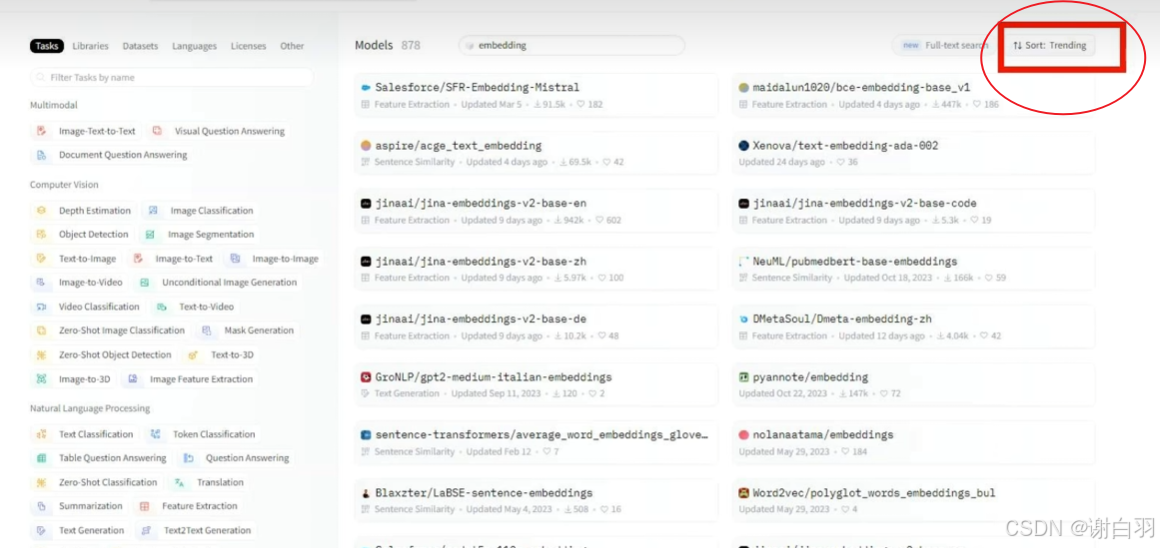Open the Sort: Trending dropdown

click(1051, 45)
